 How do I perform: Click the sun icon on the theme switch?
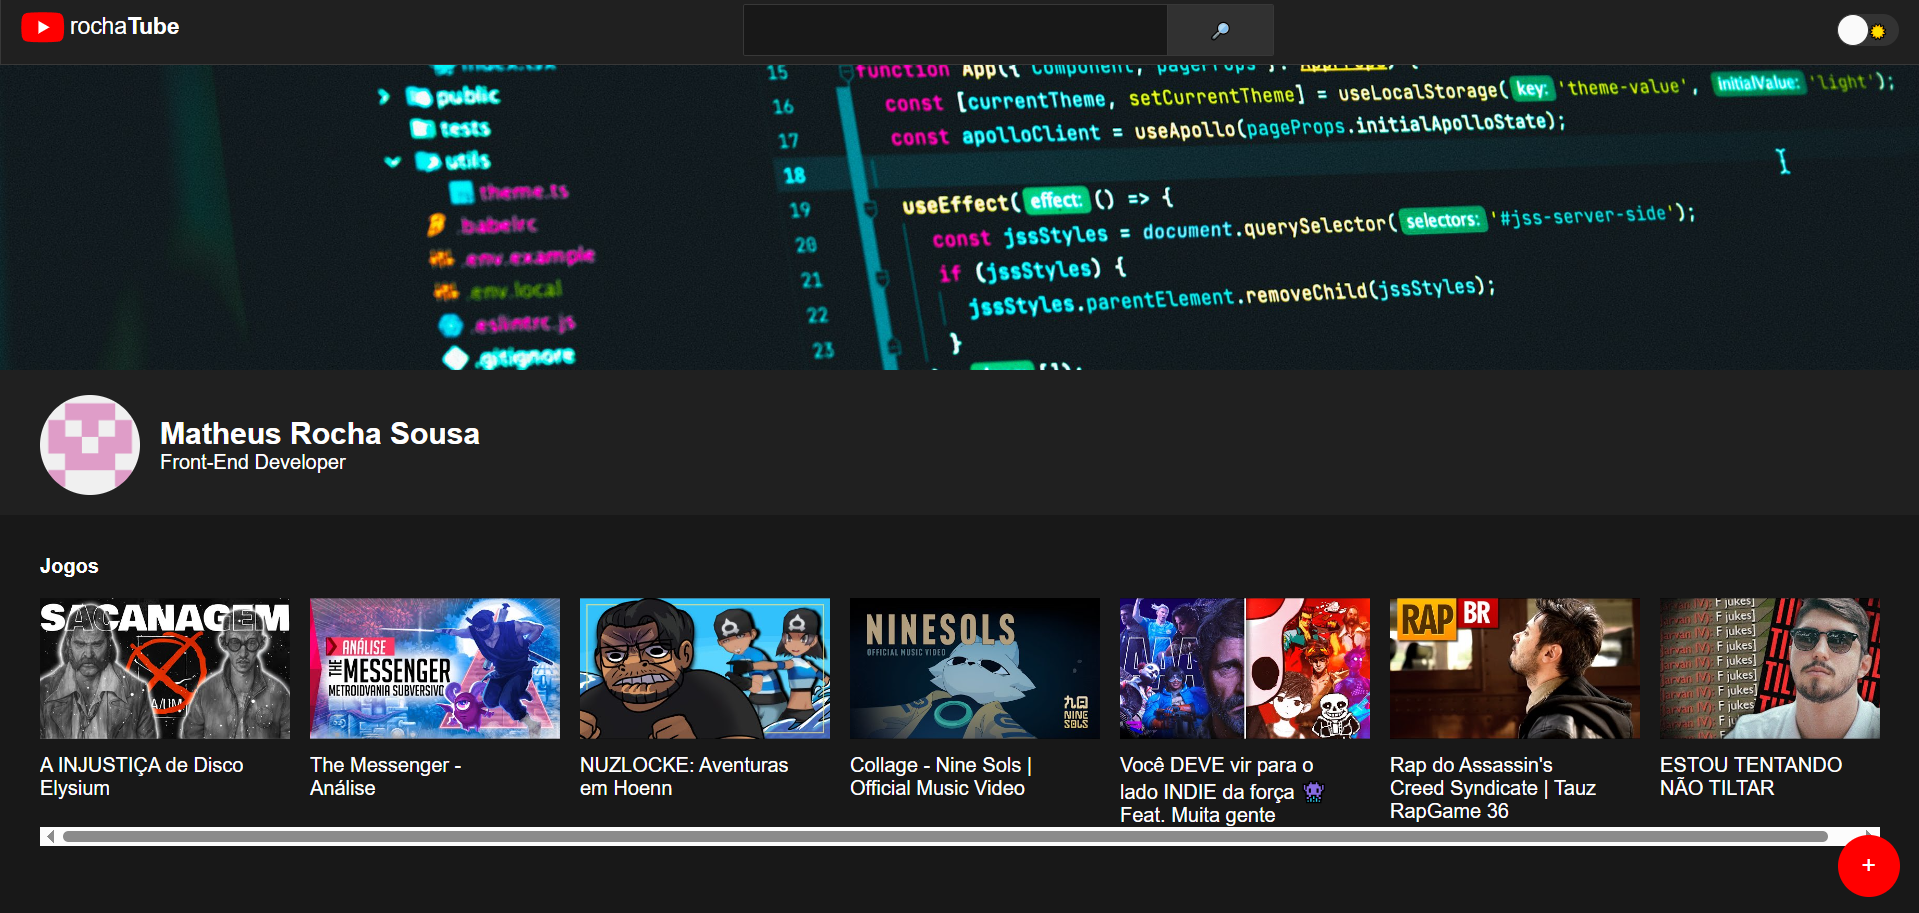[1880, 30]
